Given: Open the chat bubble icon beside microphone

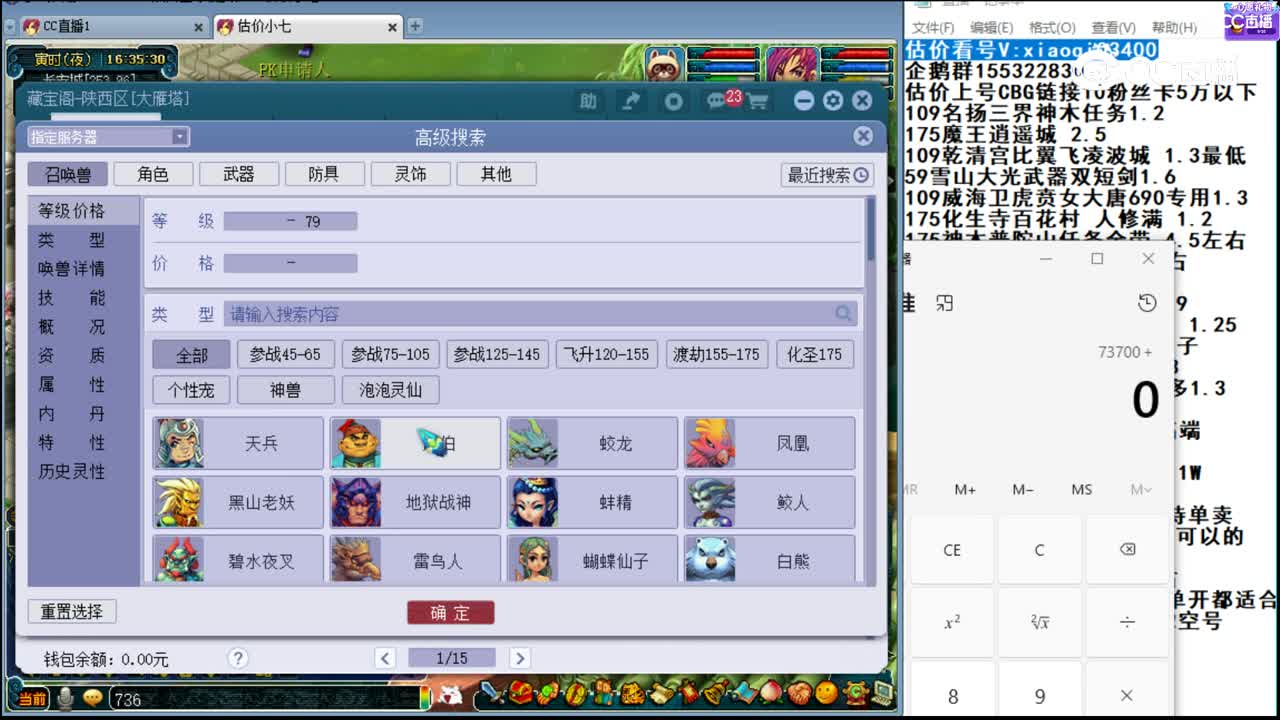Looking at the screenshot, I should (92, 698).
